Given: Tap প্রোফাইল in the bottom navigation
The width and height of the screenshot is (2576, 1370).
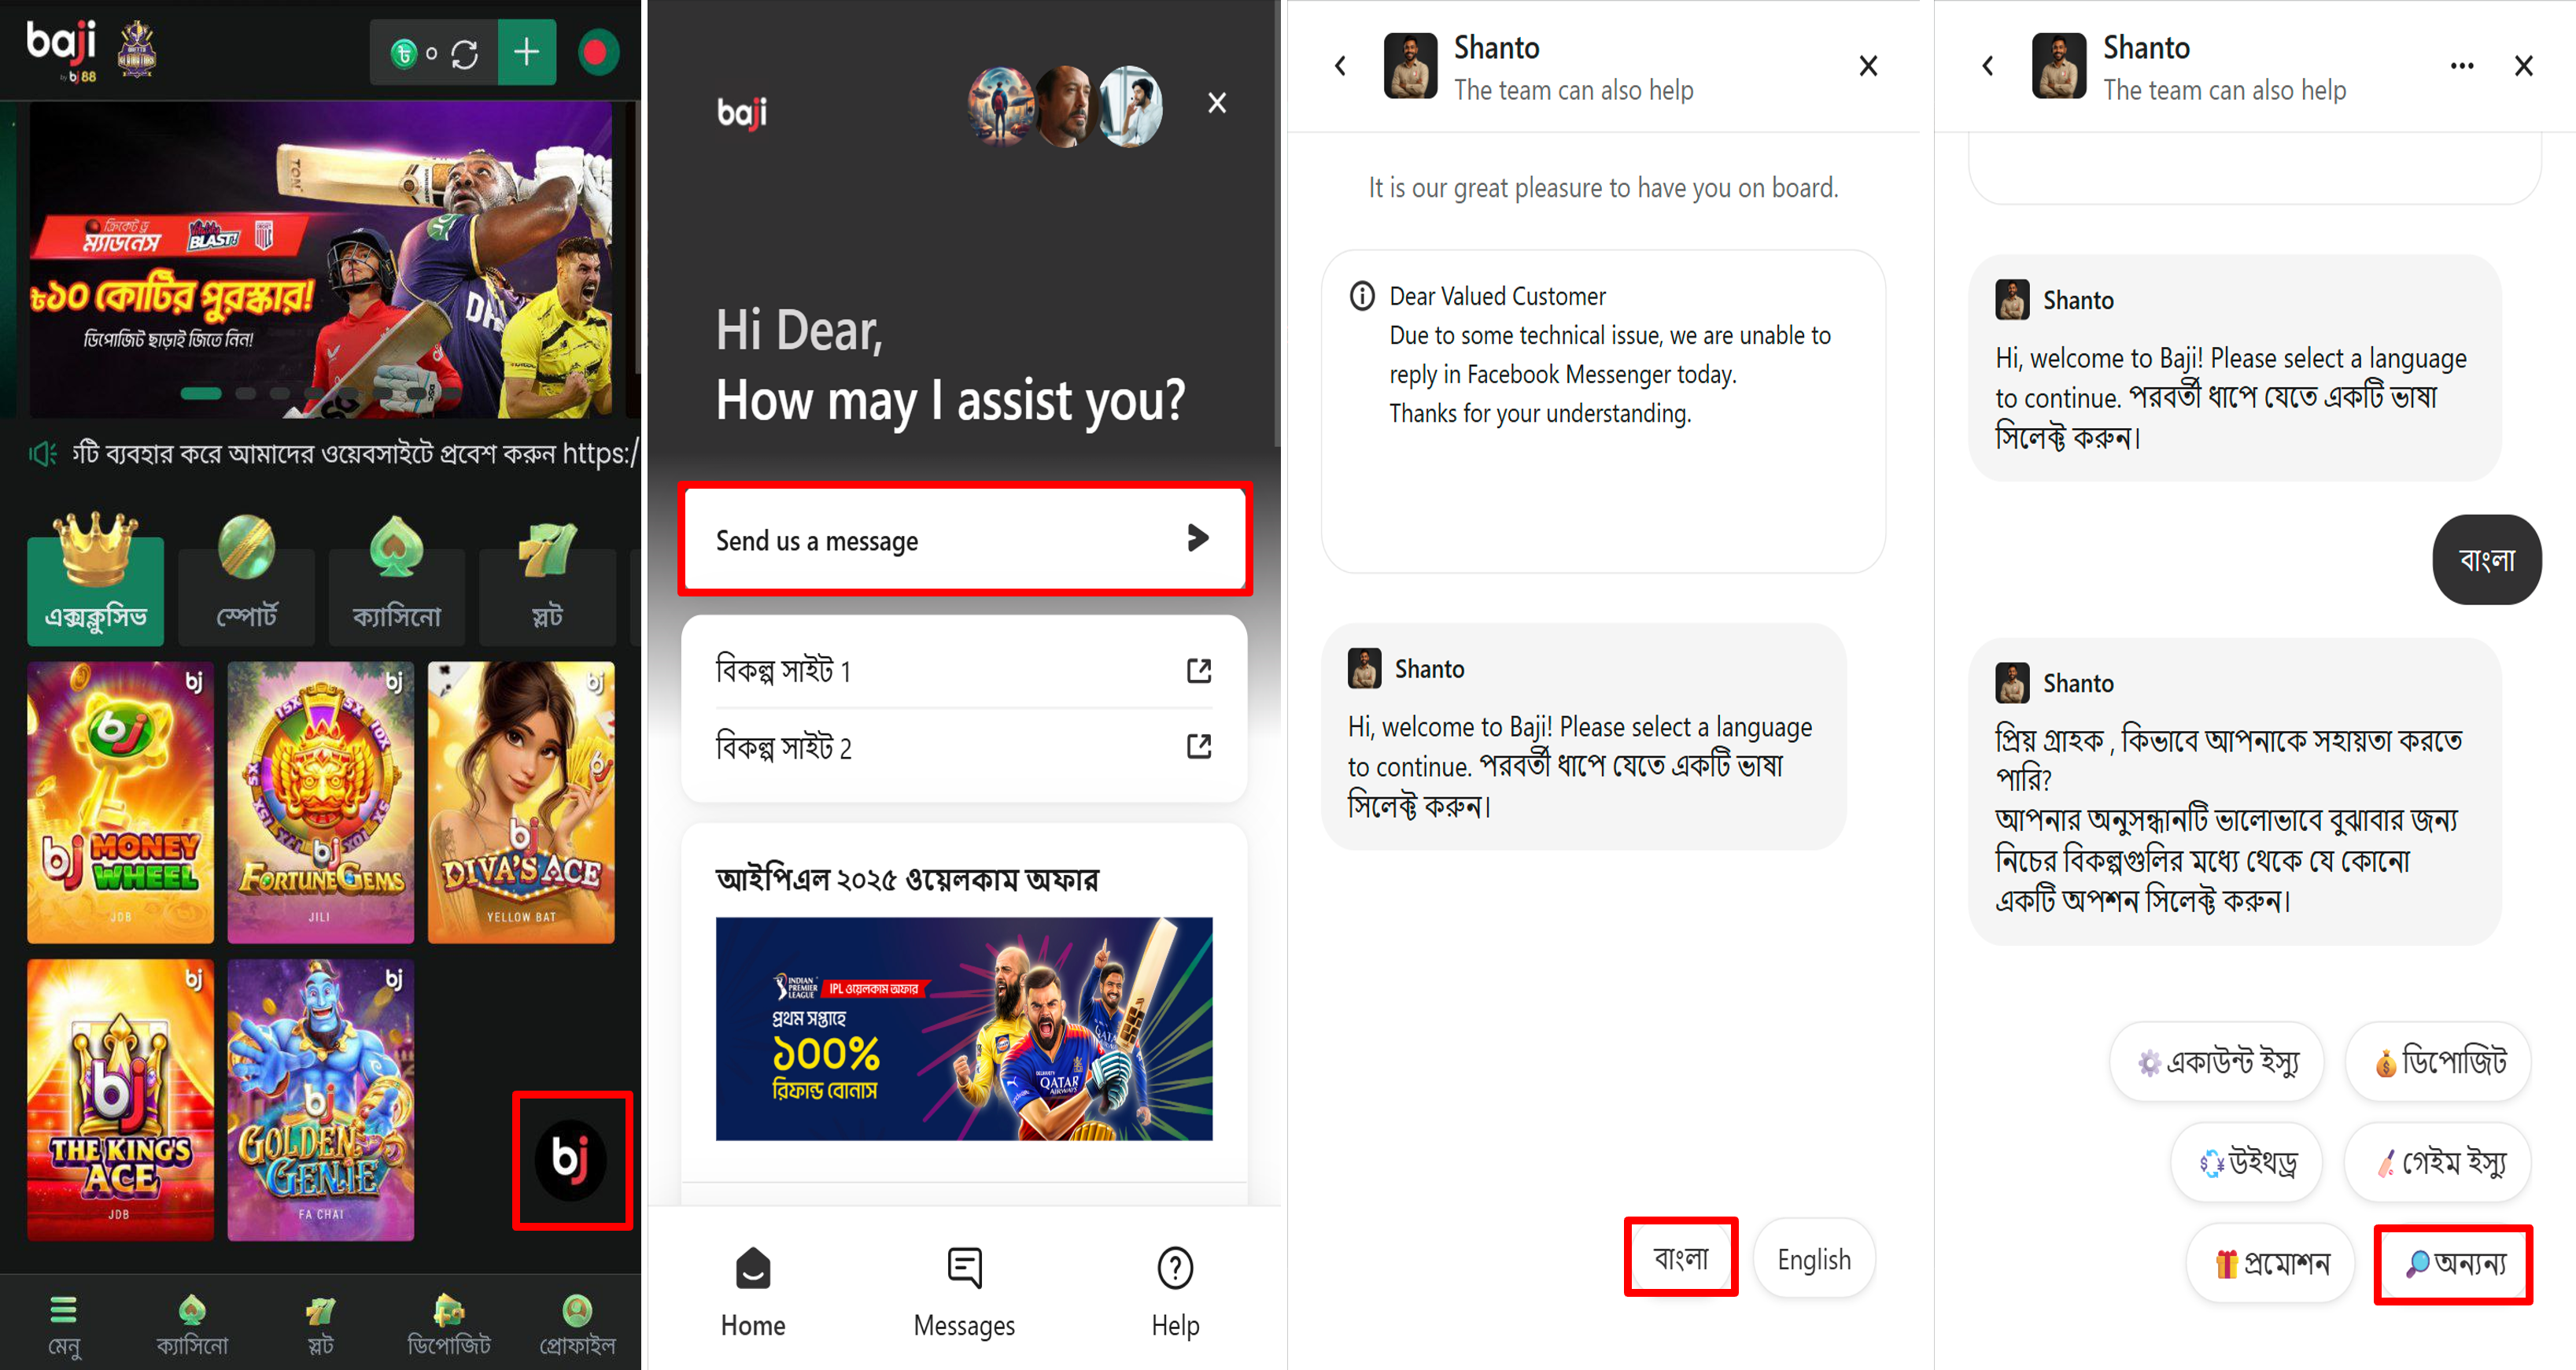Looking at the screenshot, I should click(x=577, y=1324).
